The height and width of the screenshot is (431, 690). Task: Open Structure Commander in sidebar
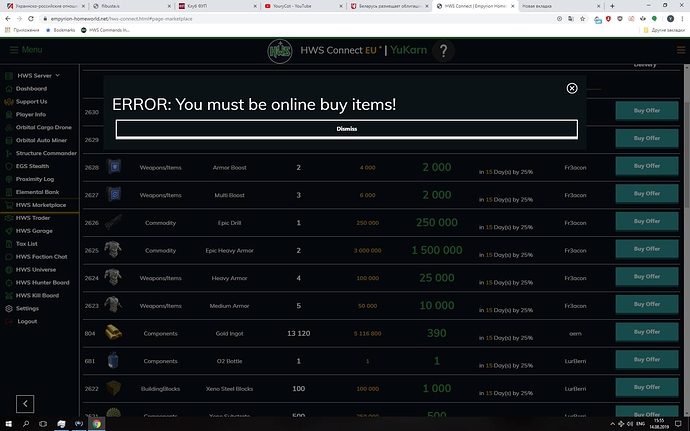[46, 153]
